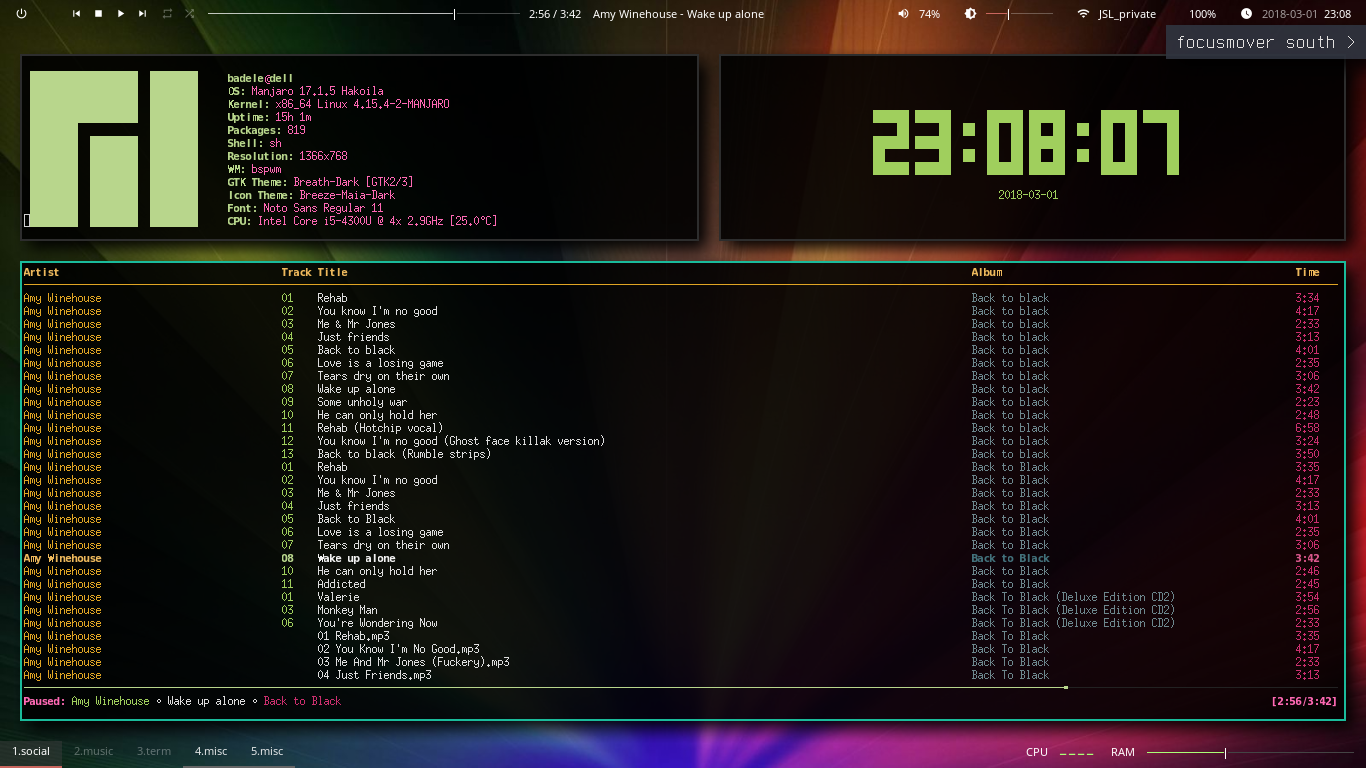The width and height of the screenshot is (1366, 768).
Task: Resume playback with the play icon
Action: tap(121, 14)
